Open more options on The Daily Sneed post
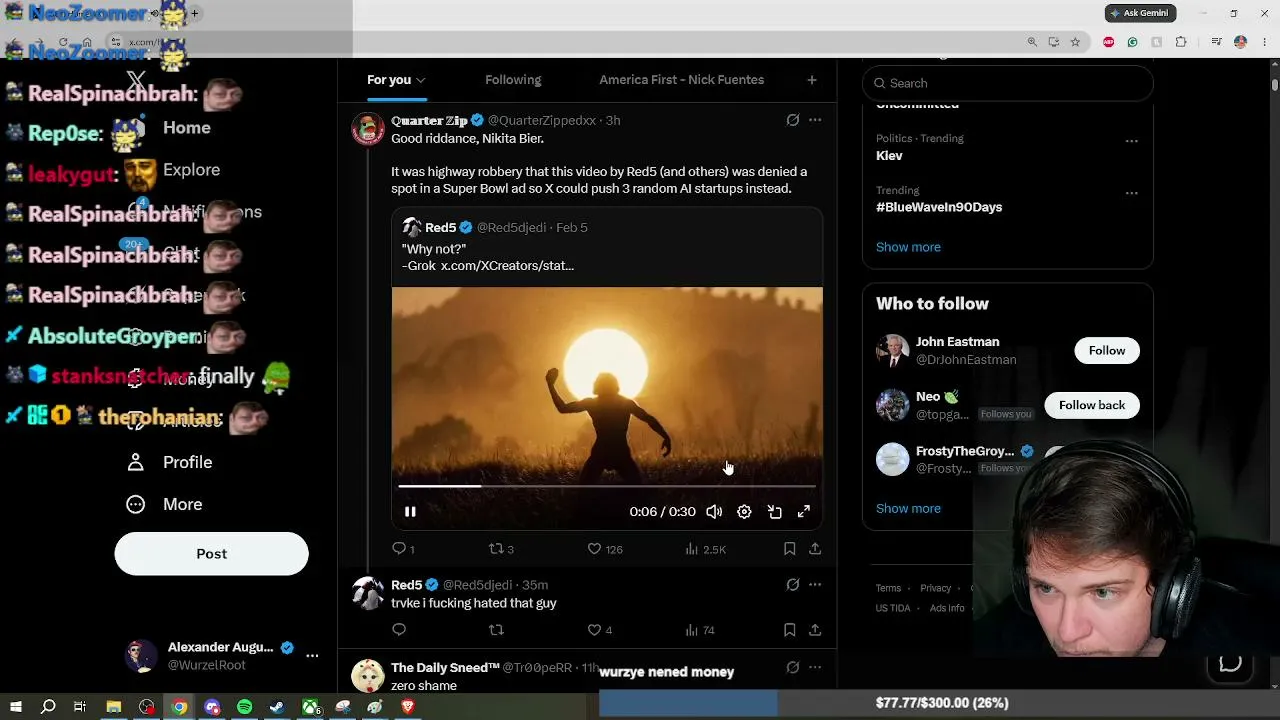Image resolution: width=1280 pixels, height=720 pixels. 815,667
